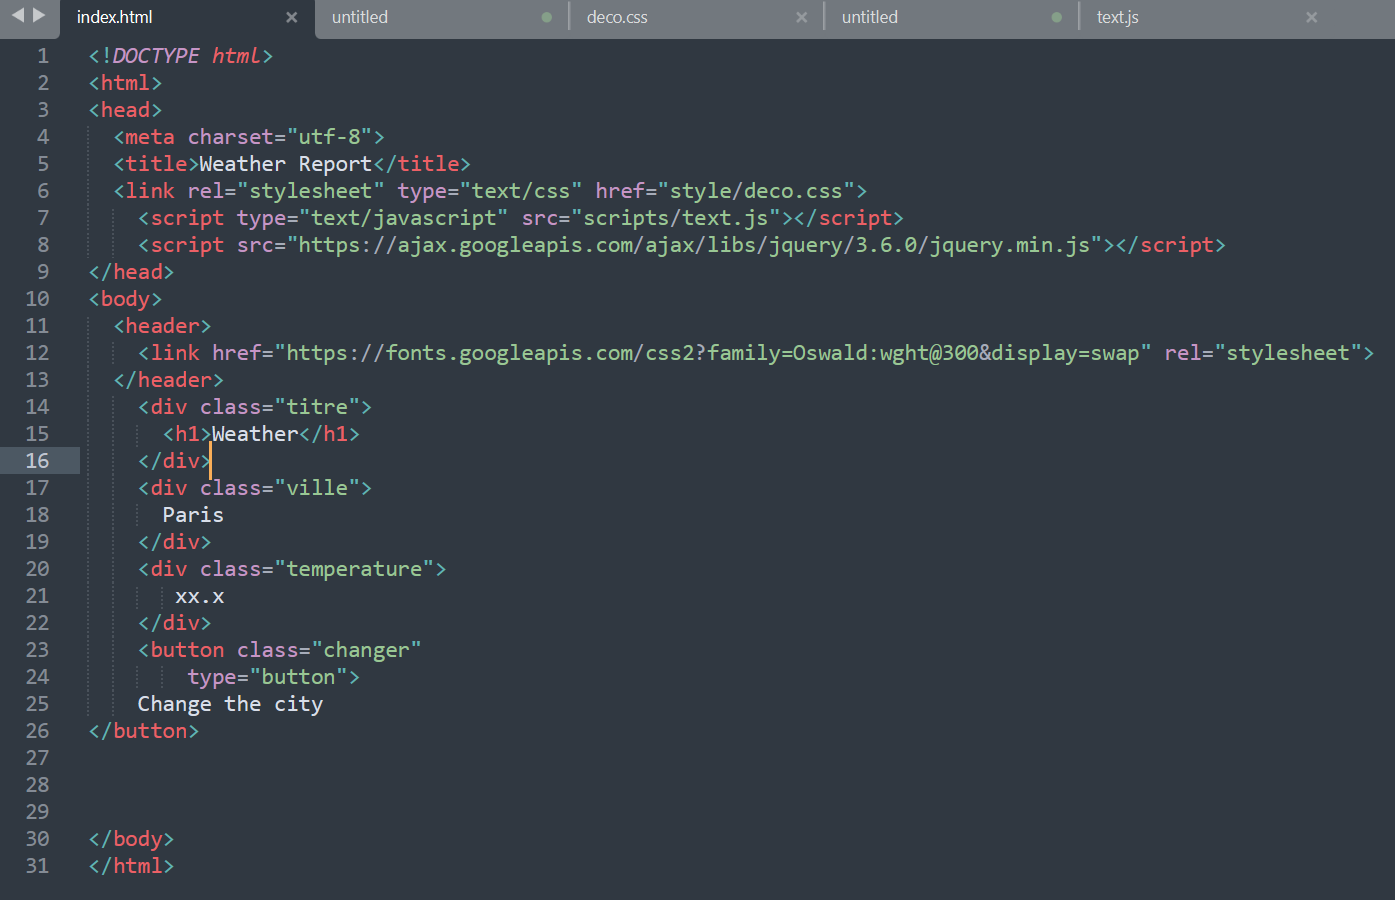This screenshot has width=1395, height=900.
Task: Click the unsaved-changes dot on text.js's neighbor untitled tab
Action: pyautogui.click(x=1056, y=17)
